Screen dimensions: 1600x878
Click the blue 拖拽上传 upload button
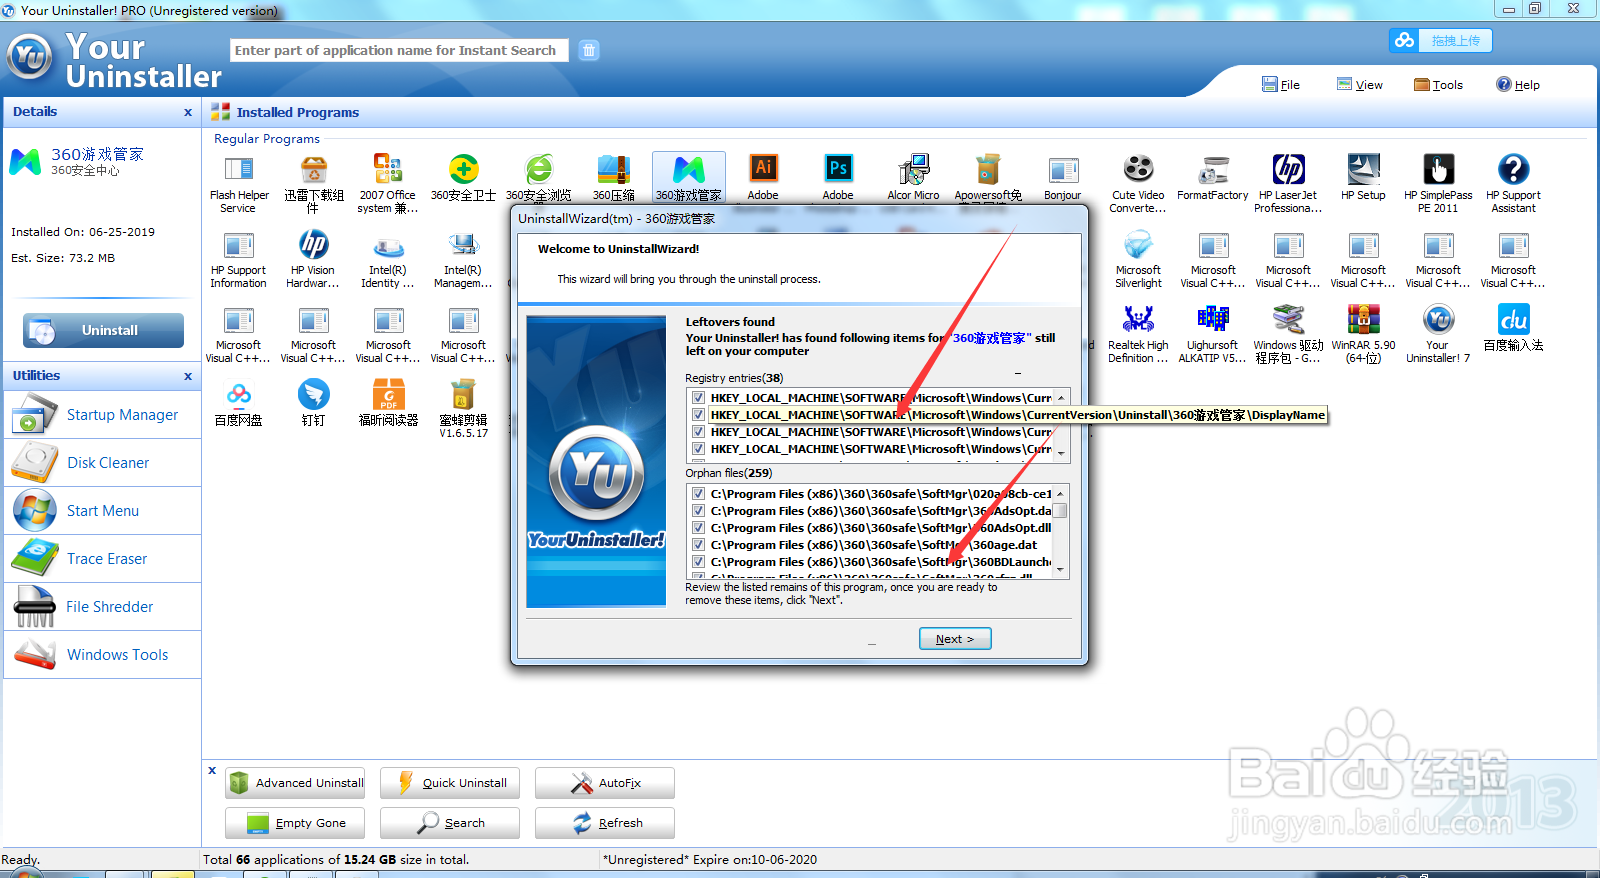click(x=1440, y=40)
